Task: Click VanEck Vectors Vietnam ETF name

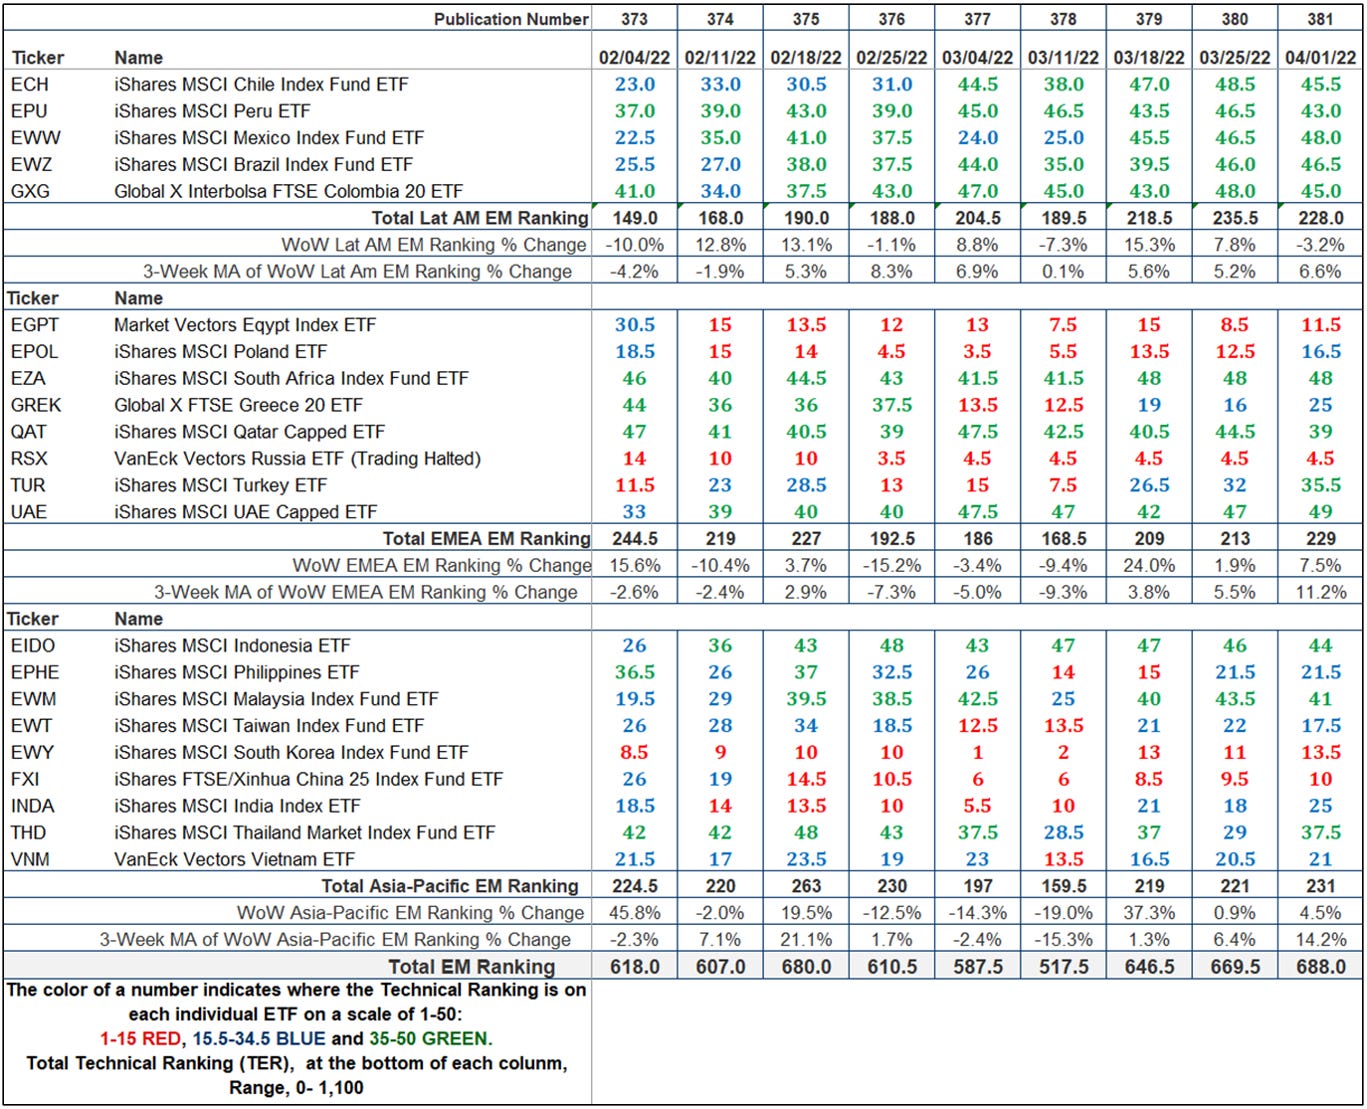Action: pyautogui.click(x=234, y=859)
